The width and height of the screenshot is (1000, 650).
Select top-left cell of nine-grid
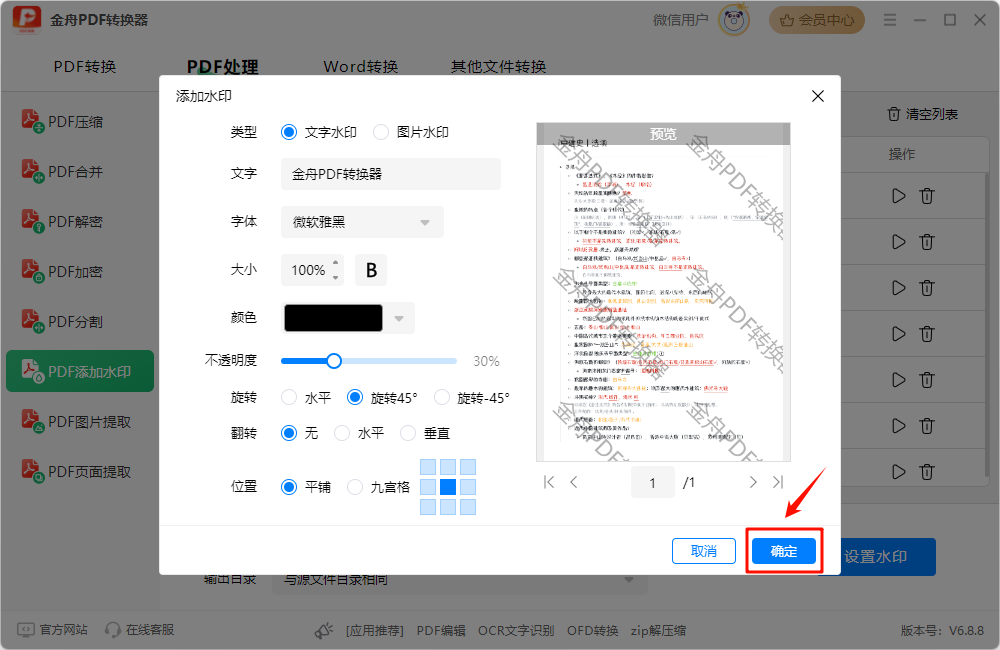(x=428, y=467)
